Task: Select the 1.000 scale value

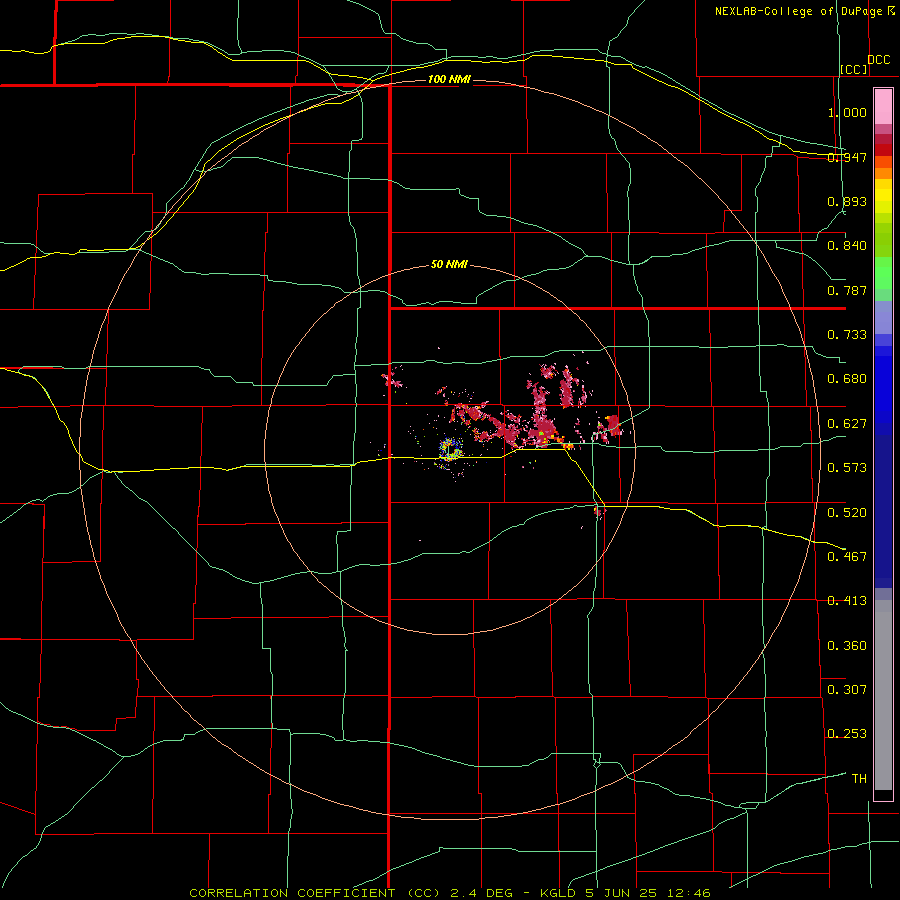Action: pos(847,112)
